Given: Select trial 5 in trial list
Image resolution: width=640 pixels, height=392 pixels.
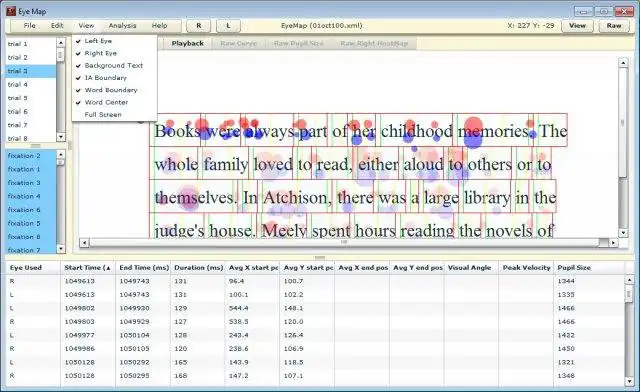Looking at the screenshot, I should 31,98.
